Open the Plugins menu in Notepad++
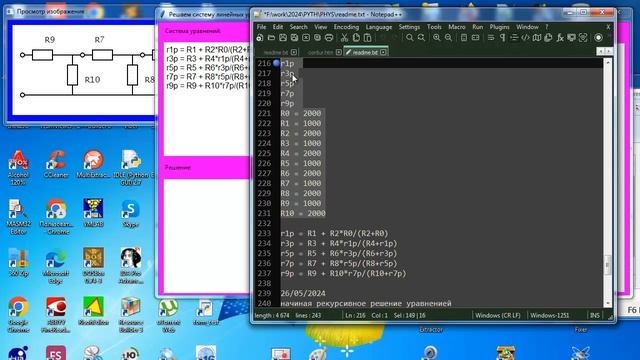The width and height of the screenshot is (640, 360). [499, 27]
